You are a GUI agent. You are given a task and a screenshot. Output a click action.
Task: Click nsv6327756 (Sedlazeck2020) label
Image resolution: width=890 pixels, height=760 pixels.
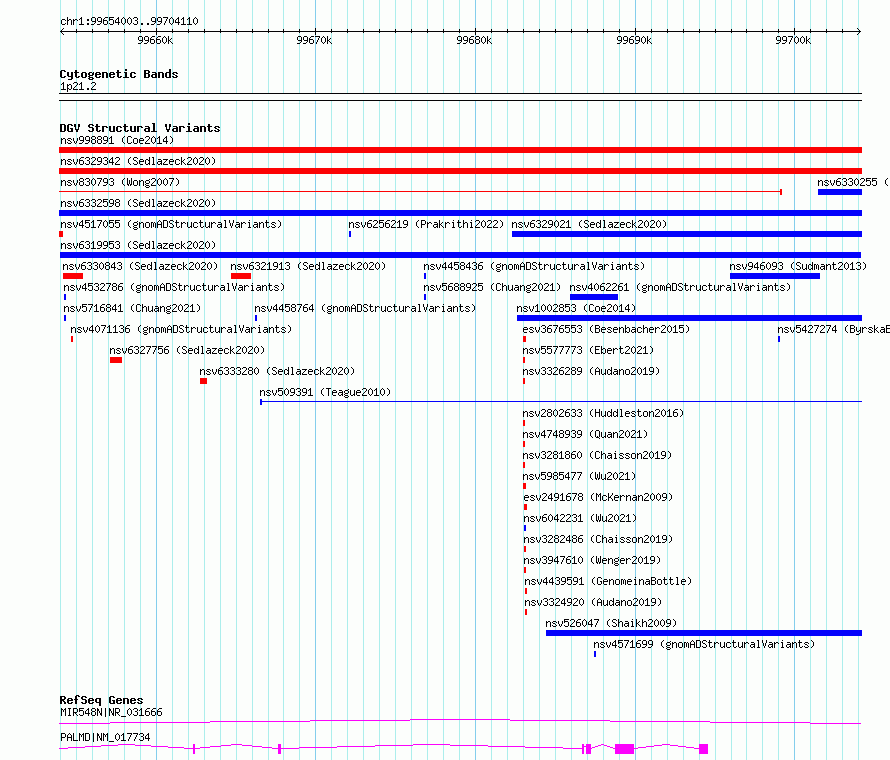187,350
